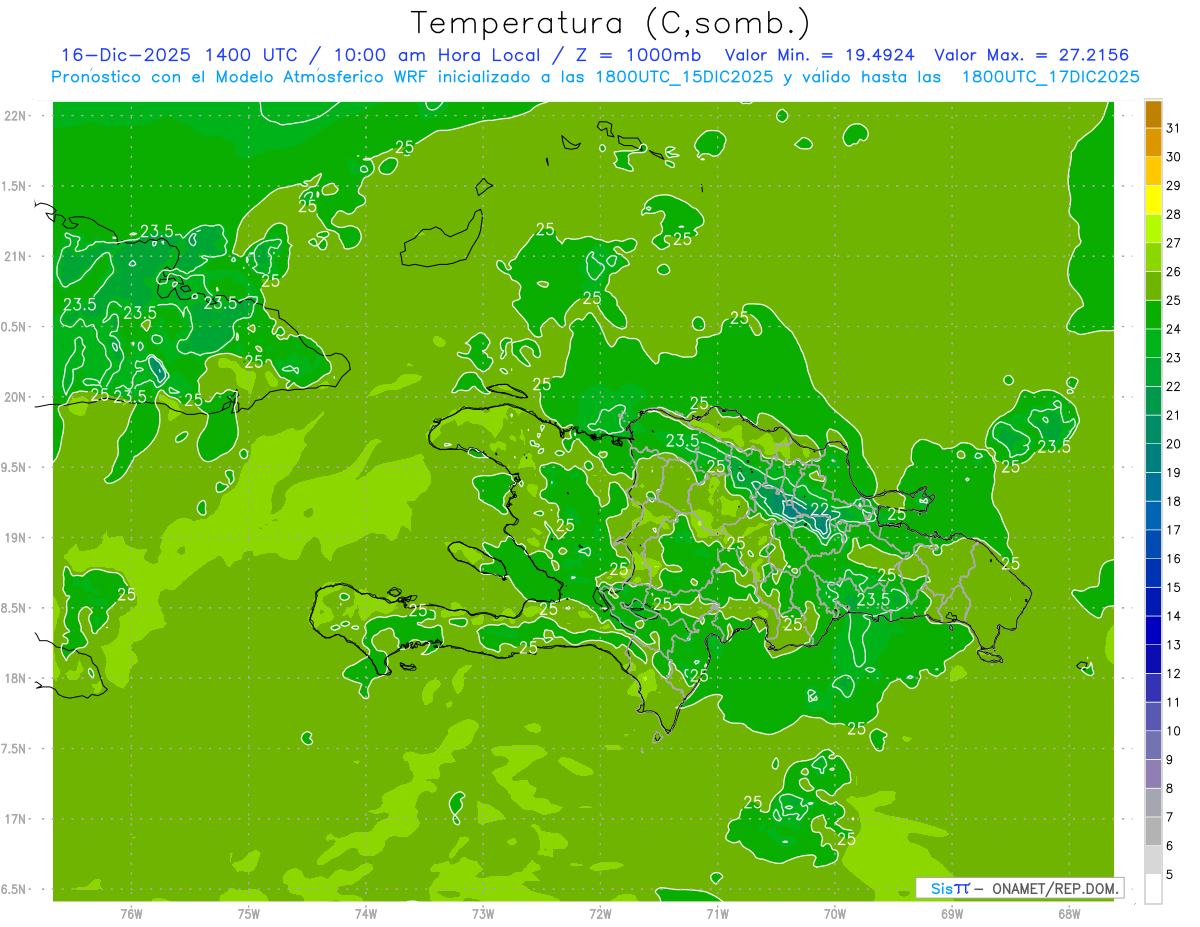The width and height of the screenshot is (1200, 927).
Task: Click the '29' value on the color scale
Action: coord(1174,186)
